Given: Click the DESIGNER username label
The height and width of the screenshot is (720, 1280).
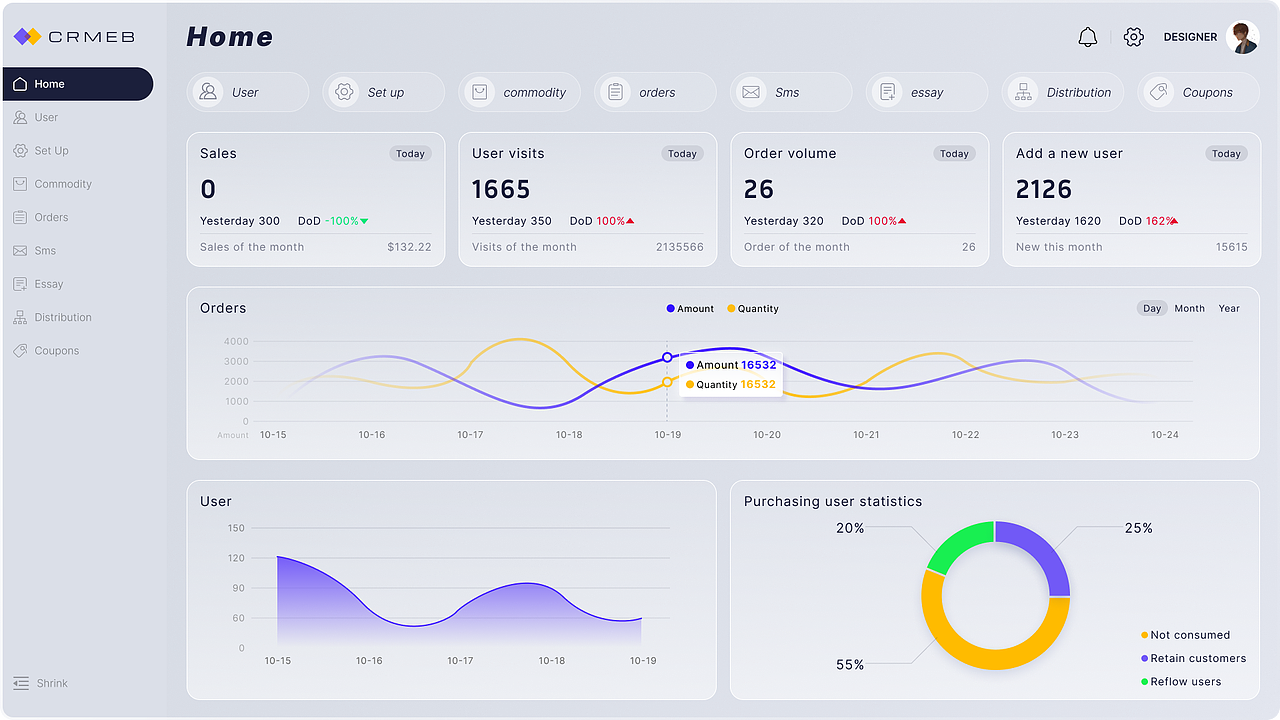Looking at the screenshot, I should point(1190,37).
